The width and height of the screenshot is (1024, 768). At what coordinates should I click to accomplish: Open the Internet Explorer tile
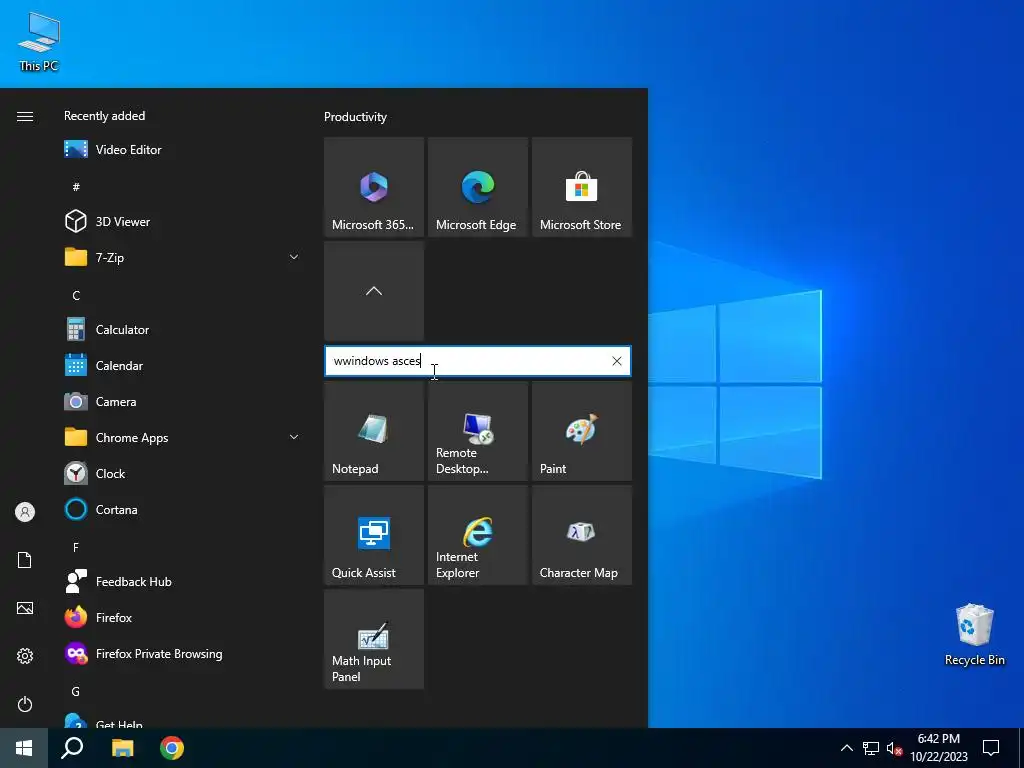tap(477, 535)
